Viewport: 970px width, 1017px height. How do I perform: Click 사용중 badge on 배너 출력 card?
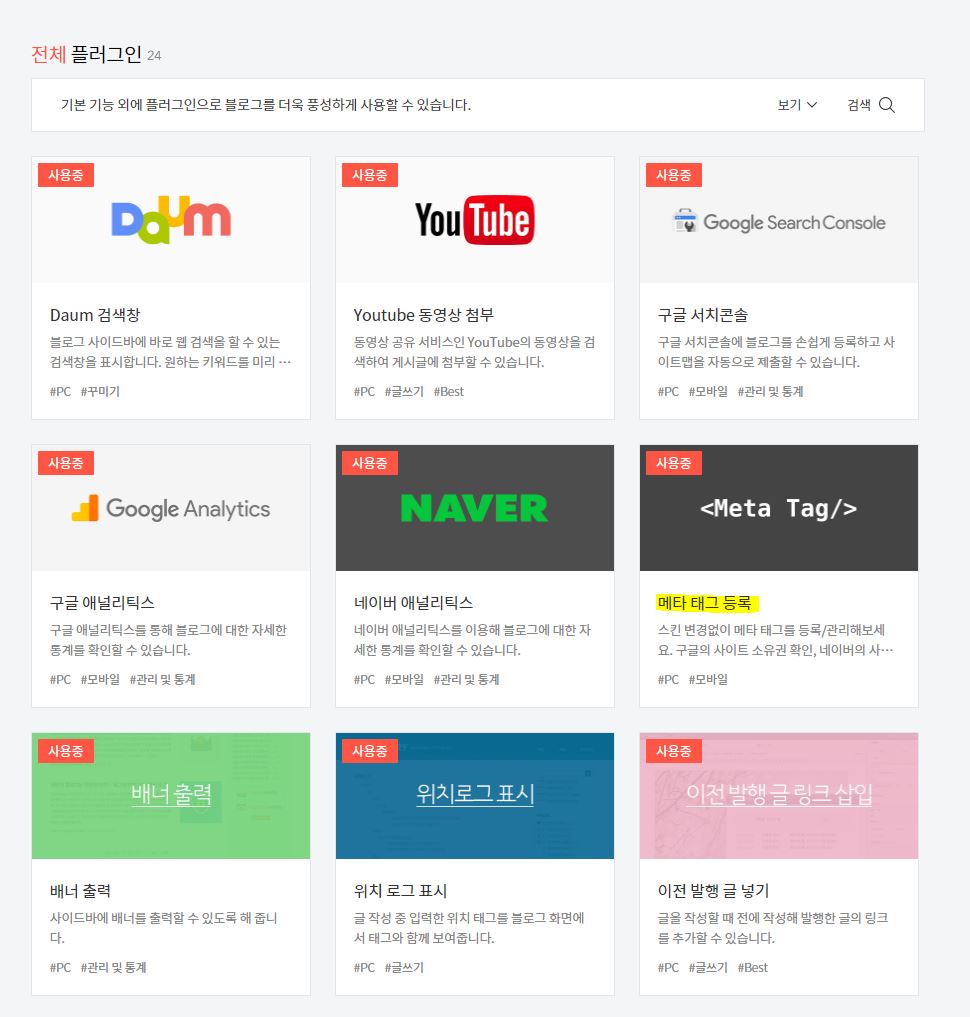click(x=66, y=751)
